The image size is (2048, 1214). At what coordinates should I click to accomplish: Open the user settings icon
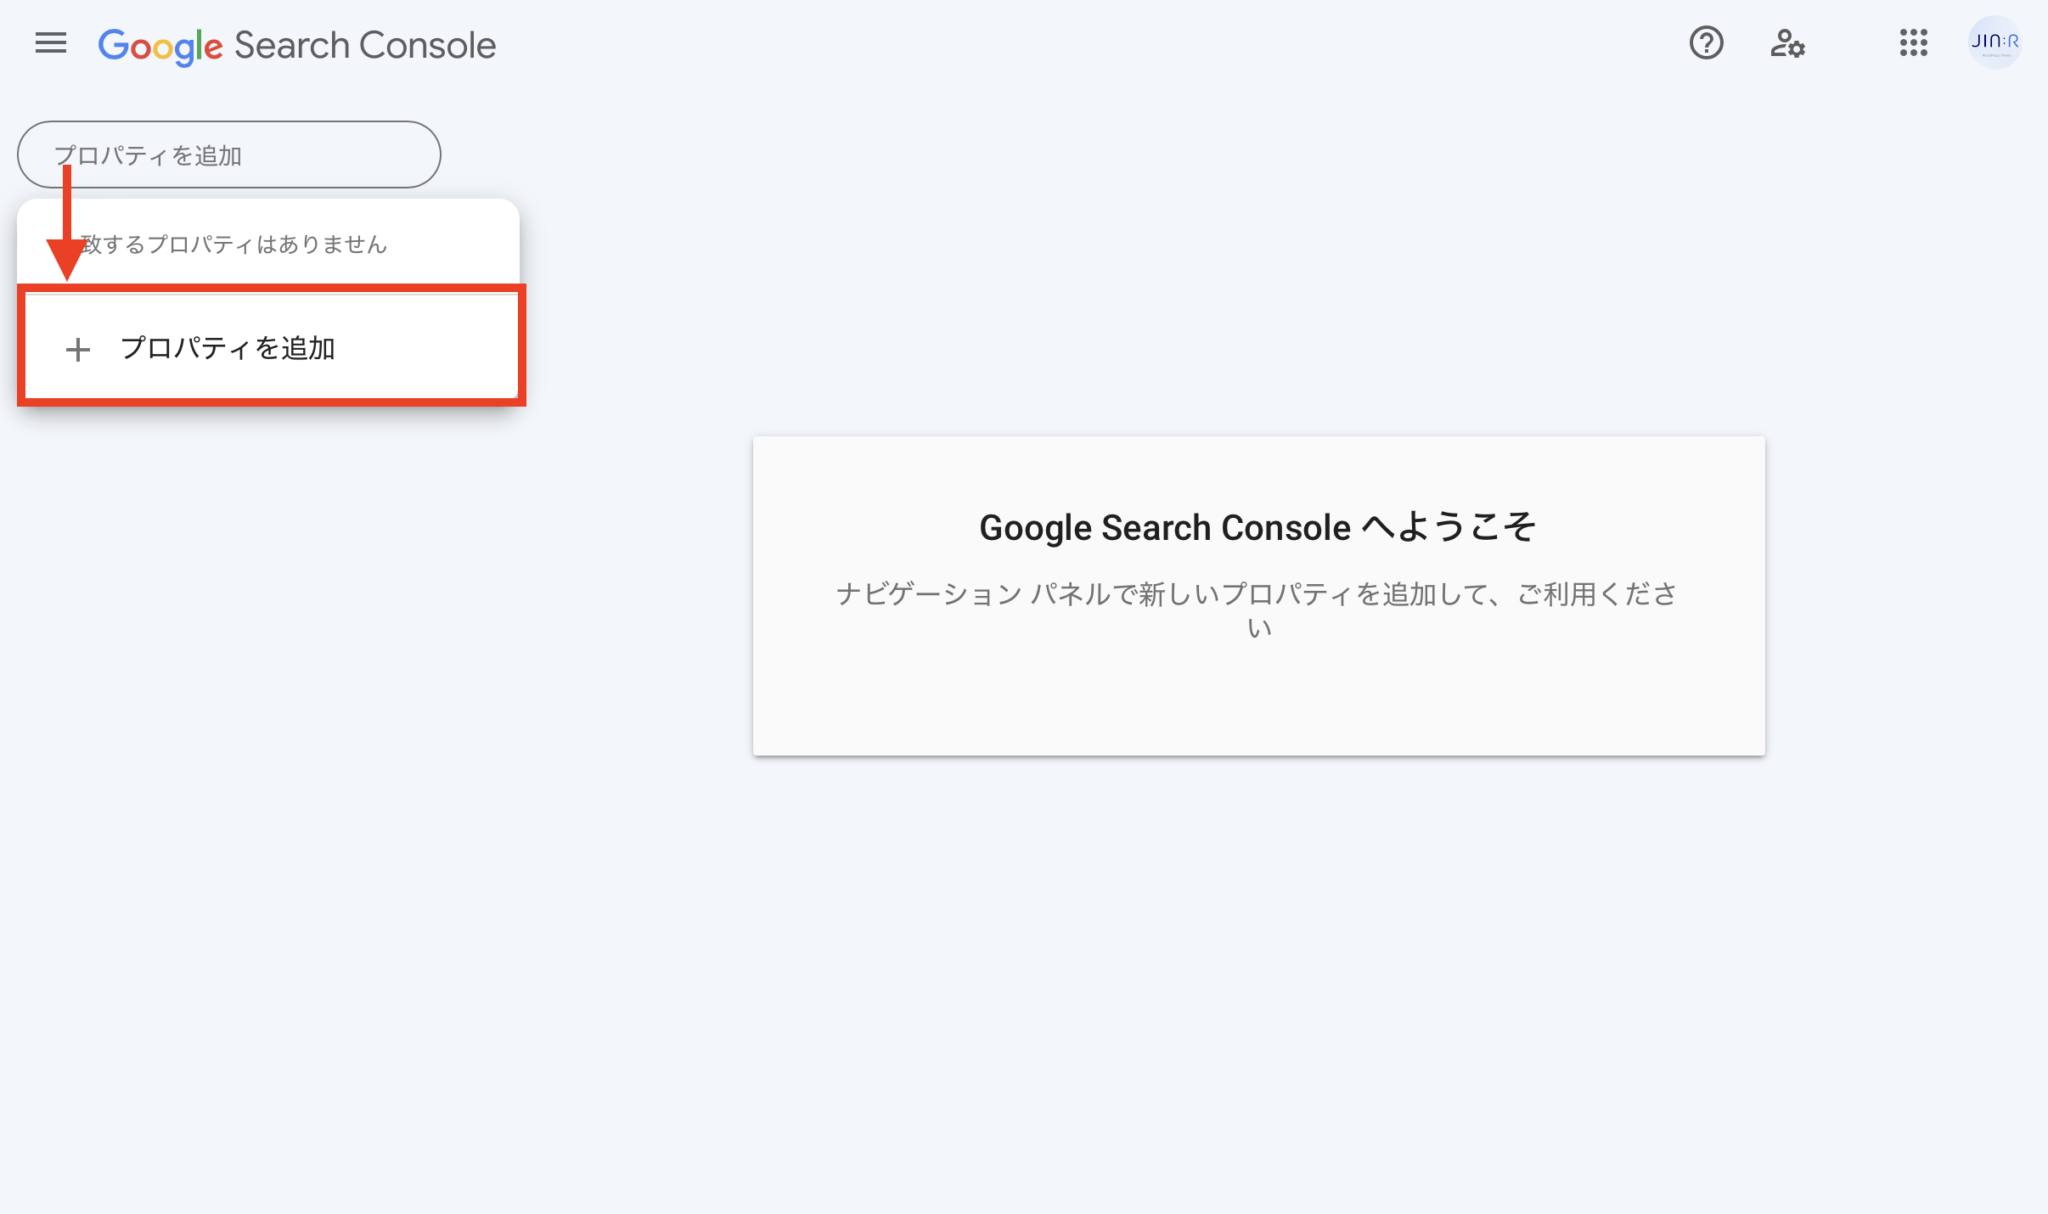1787,43
